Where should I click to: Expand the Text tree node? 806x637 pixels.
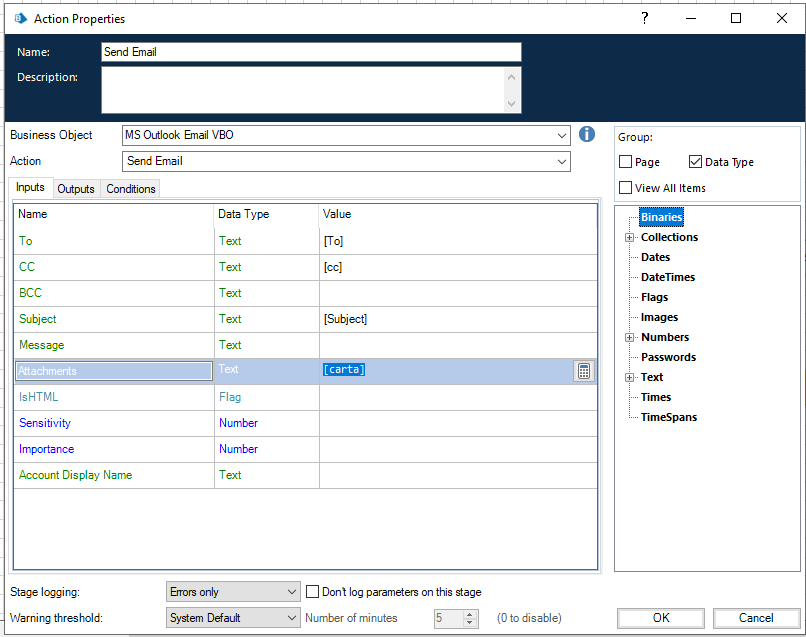tap(628, 377)
